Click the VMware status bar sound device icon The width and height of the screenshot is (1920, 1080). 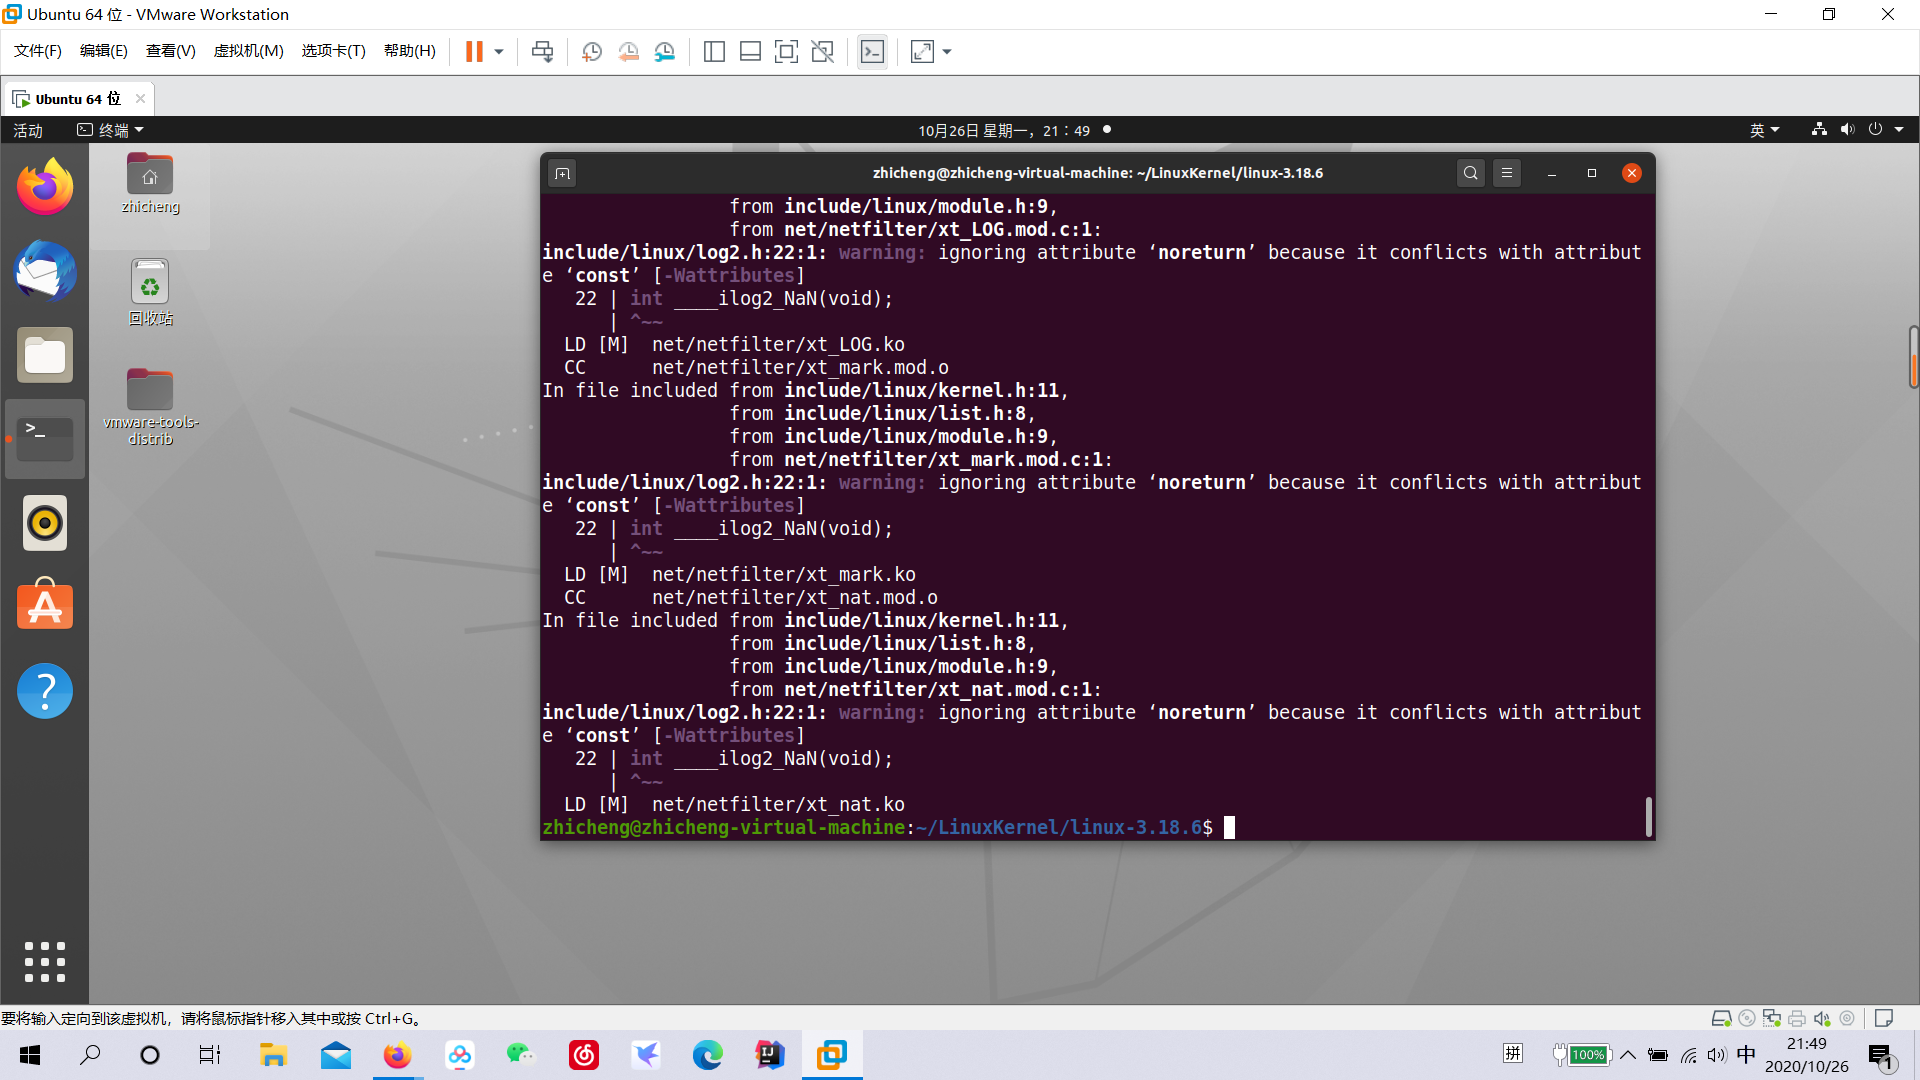coord(1822,1018)
